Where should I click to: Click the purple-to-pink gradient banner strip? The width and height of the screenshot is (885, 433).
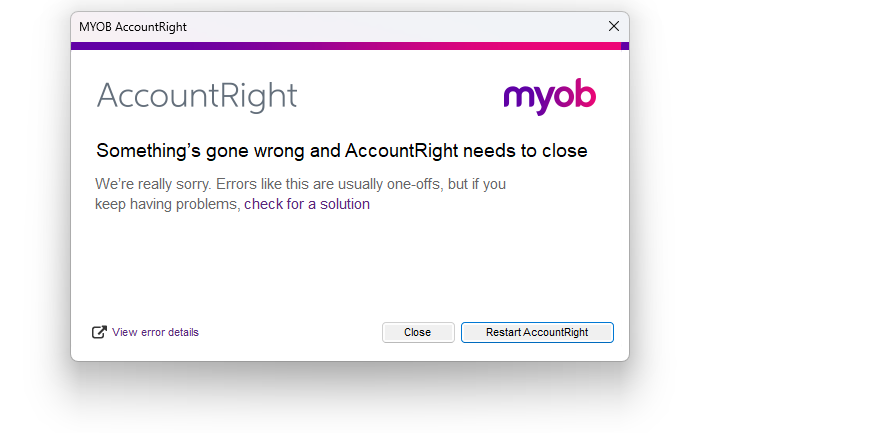(x=340, y=46)
